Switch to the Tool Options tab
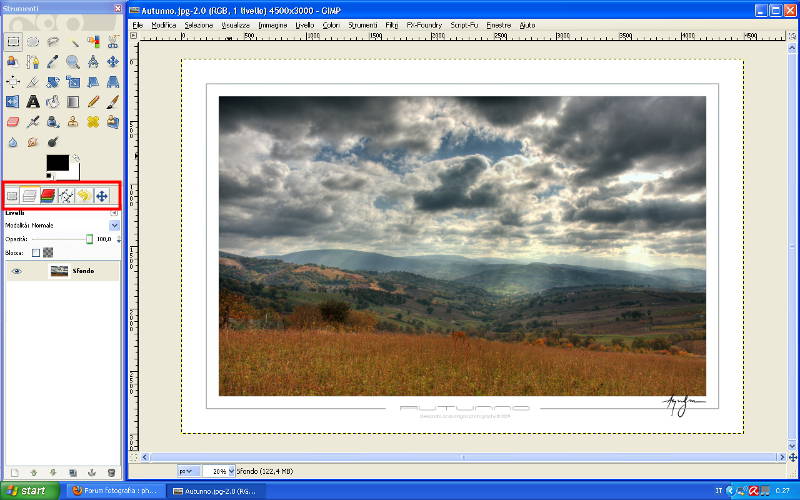This screenshot has height=500, width=800. pyautogui.click(x=12, y=195)
